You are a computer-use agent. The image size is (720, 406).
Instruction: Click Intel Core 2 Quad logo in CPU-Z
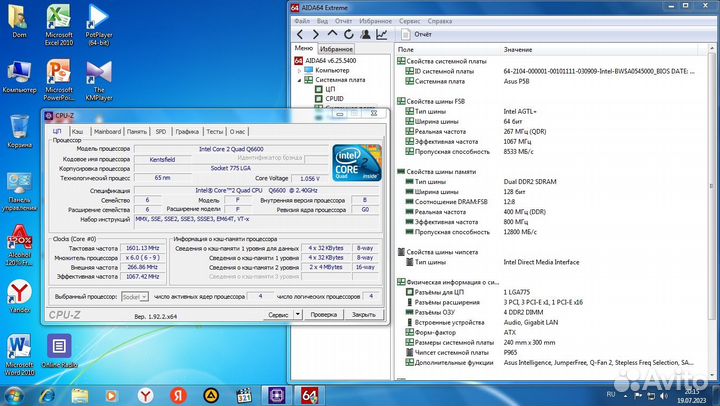coord(357,163)
